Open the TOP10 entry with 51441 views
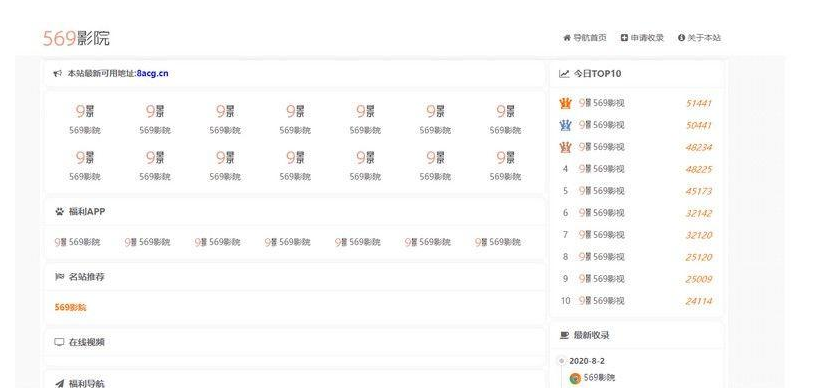The image size is (816, 388). click(x=636, y=104)
